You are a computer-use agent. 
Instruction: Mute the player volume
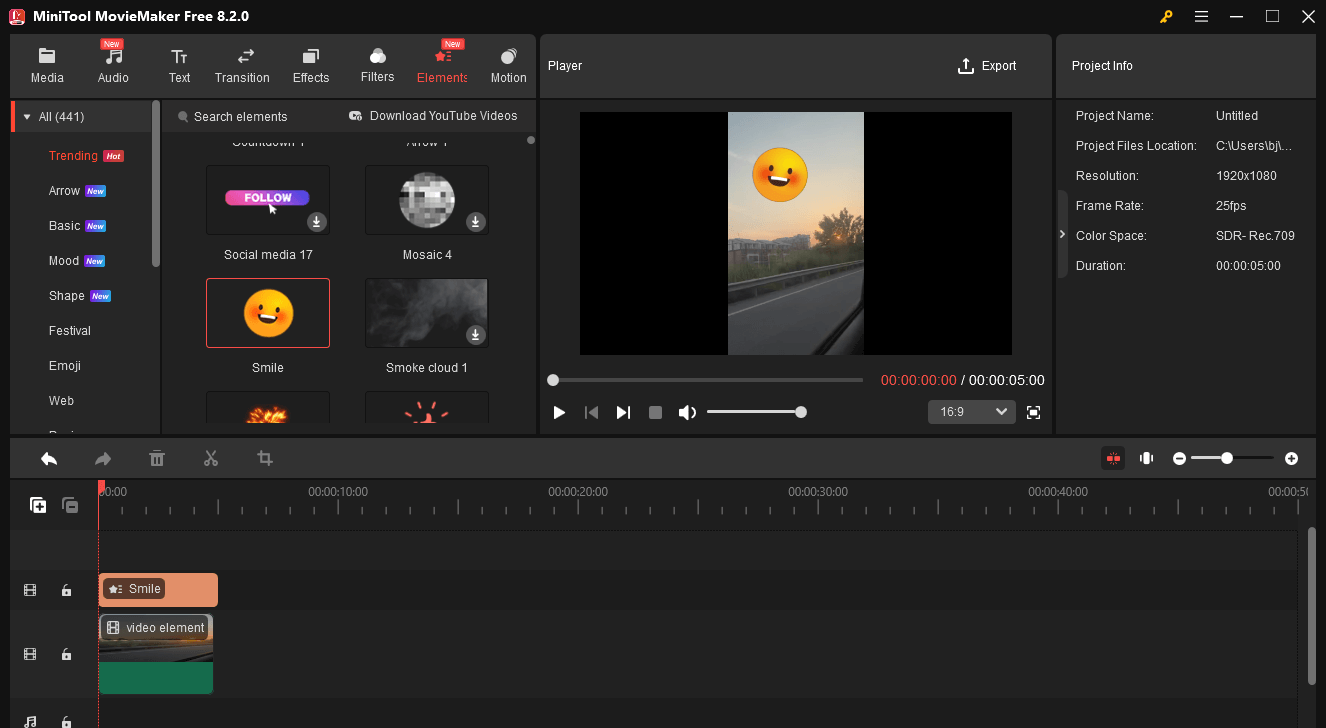coord(687,412)
